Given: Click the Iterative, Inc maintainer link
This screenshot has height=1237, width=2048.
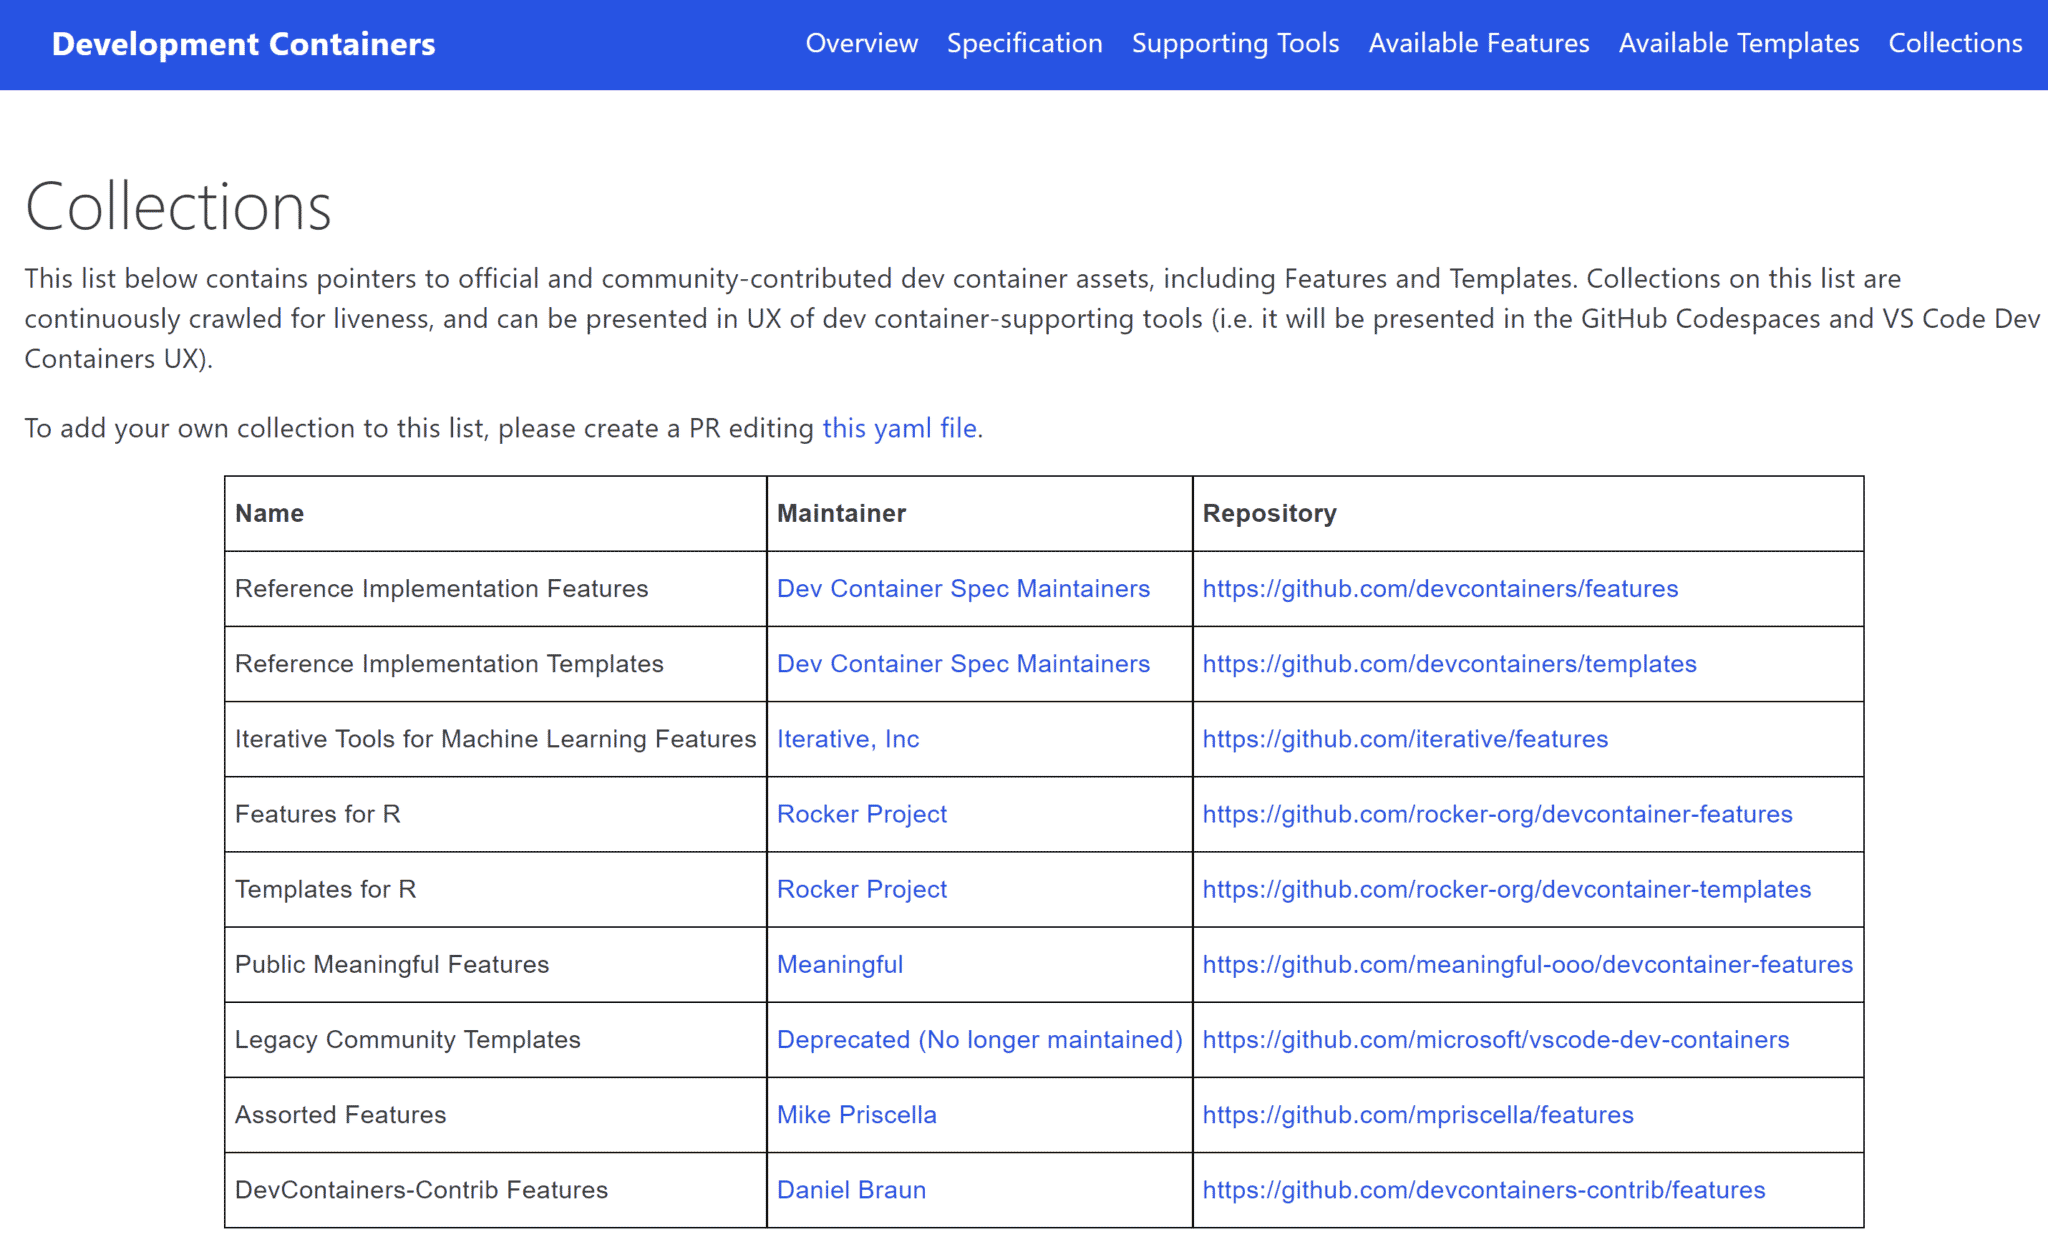Looking at the screenshot, I should point(847,739).
